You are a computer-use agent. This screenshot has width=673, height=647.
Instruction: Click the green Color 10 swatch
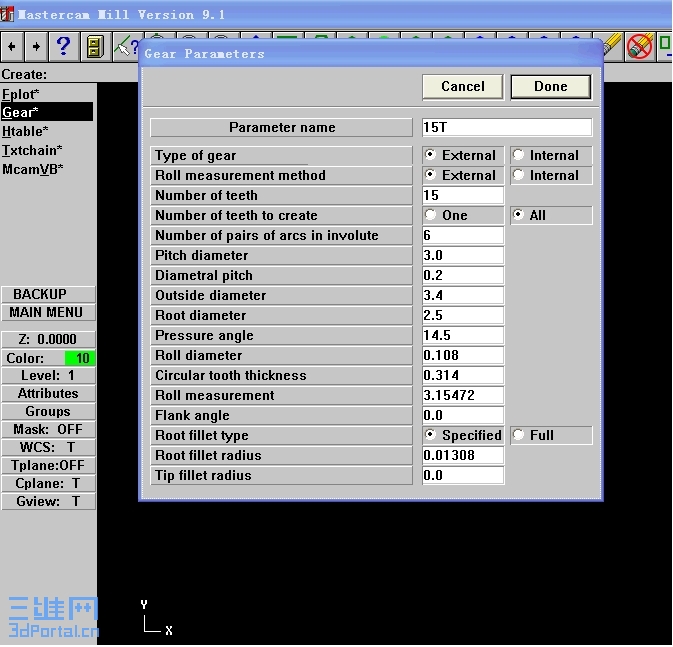click(x=80, y=358)
